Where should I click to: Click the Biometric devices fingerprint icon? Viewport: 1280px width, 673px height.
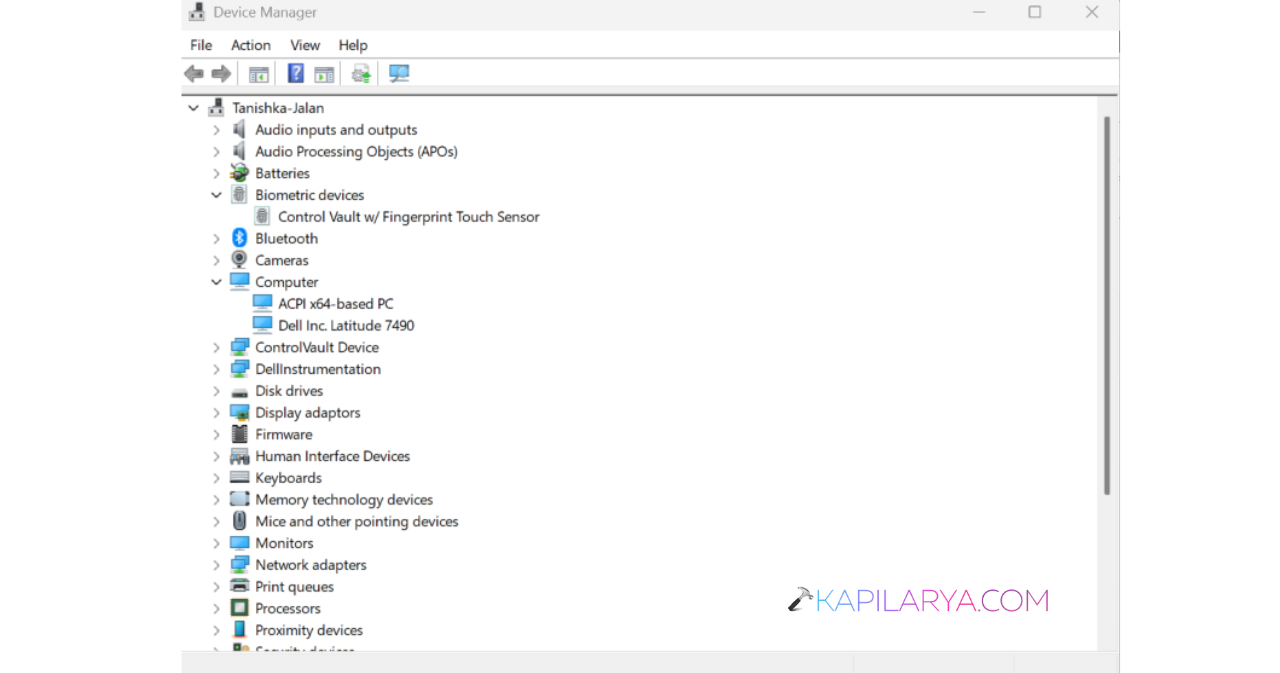click(239, 194)
